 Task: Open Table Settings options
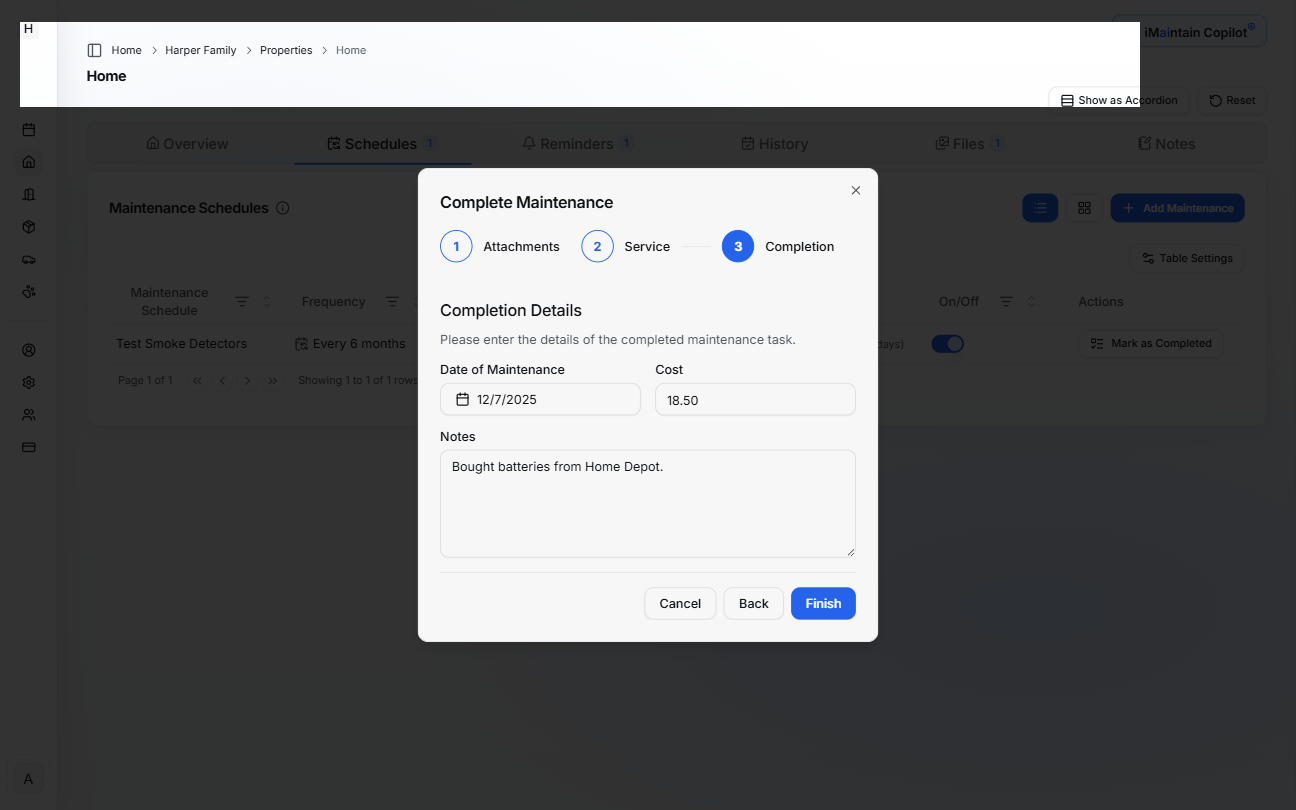(x=1186, y=258)
